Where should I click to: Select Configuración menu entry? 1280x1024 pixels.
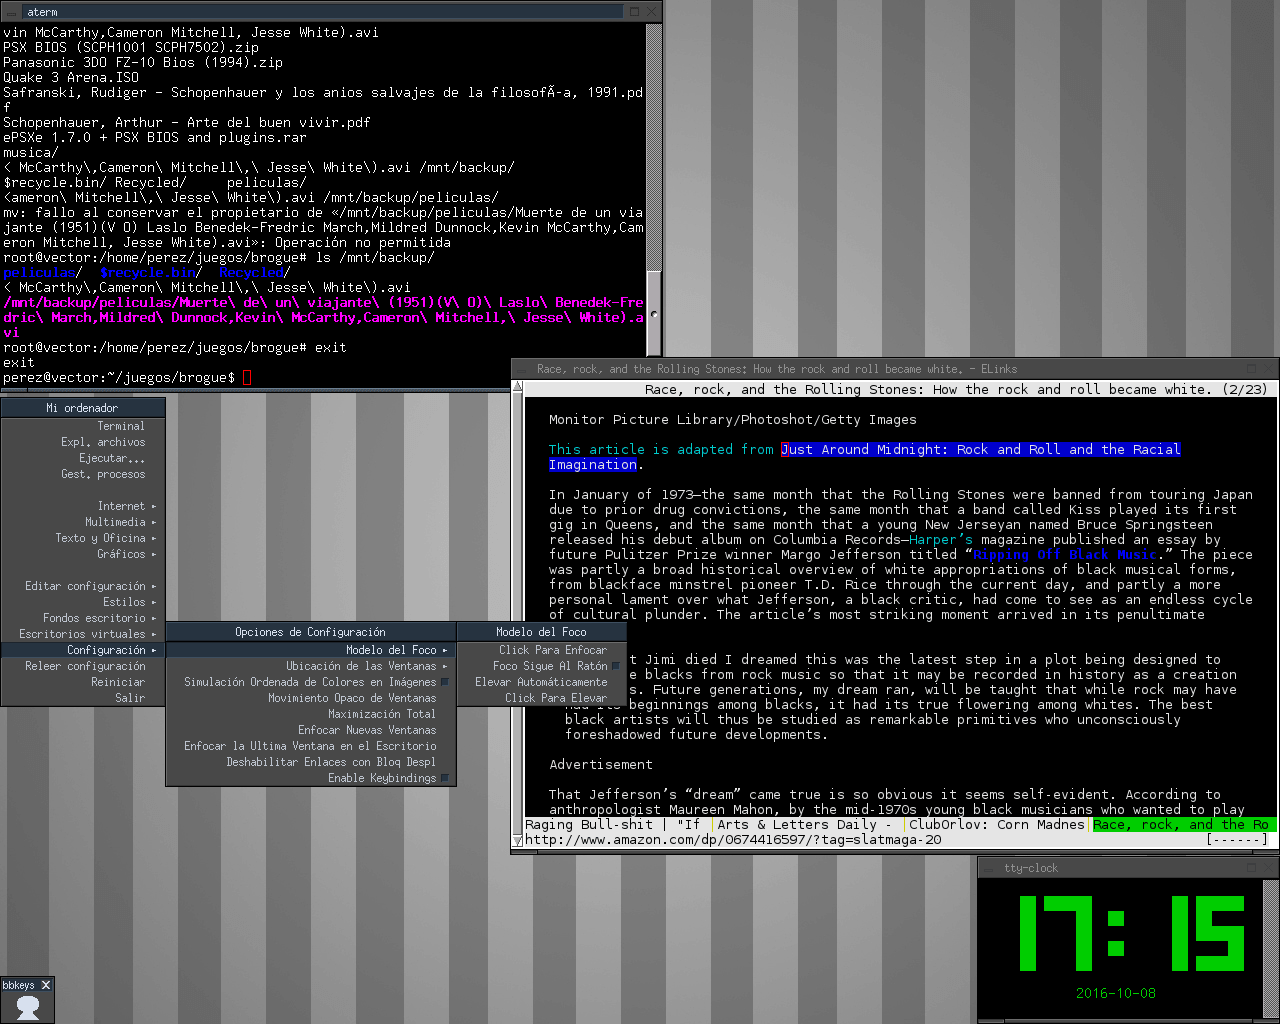(83, 650)
